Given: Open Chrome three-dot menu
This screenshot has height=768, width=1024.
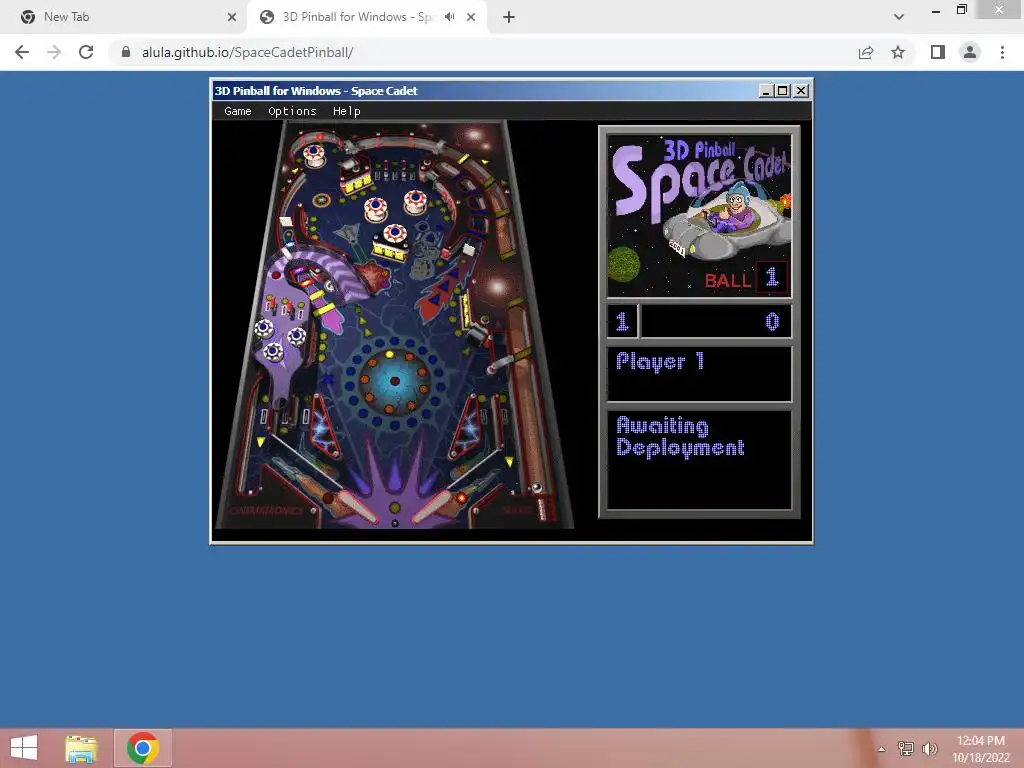Looking at the screenshot, I should pyautogui.click(x=1002, y=52).
